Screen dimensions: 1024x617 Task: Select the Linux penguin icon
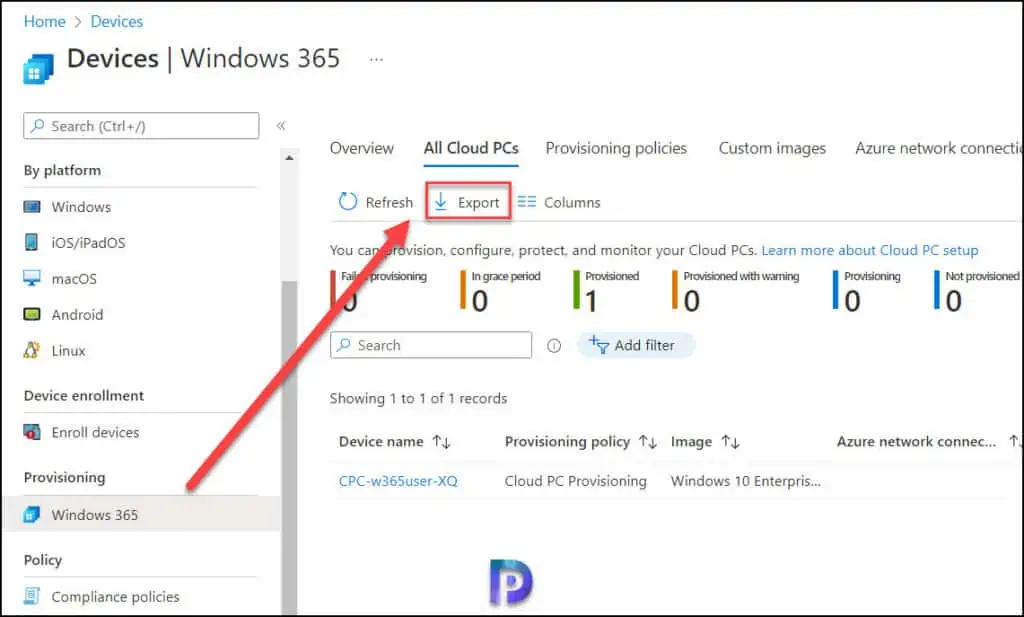click(x=31, y=350)
